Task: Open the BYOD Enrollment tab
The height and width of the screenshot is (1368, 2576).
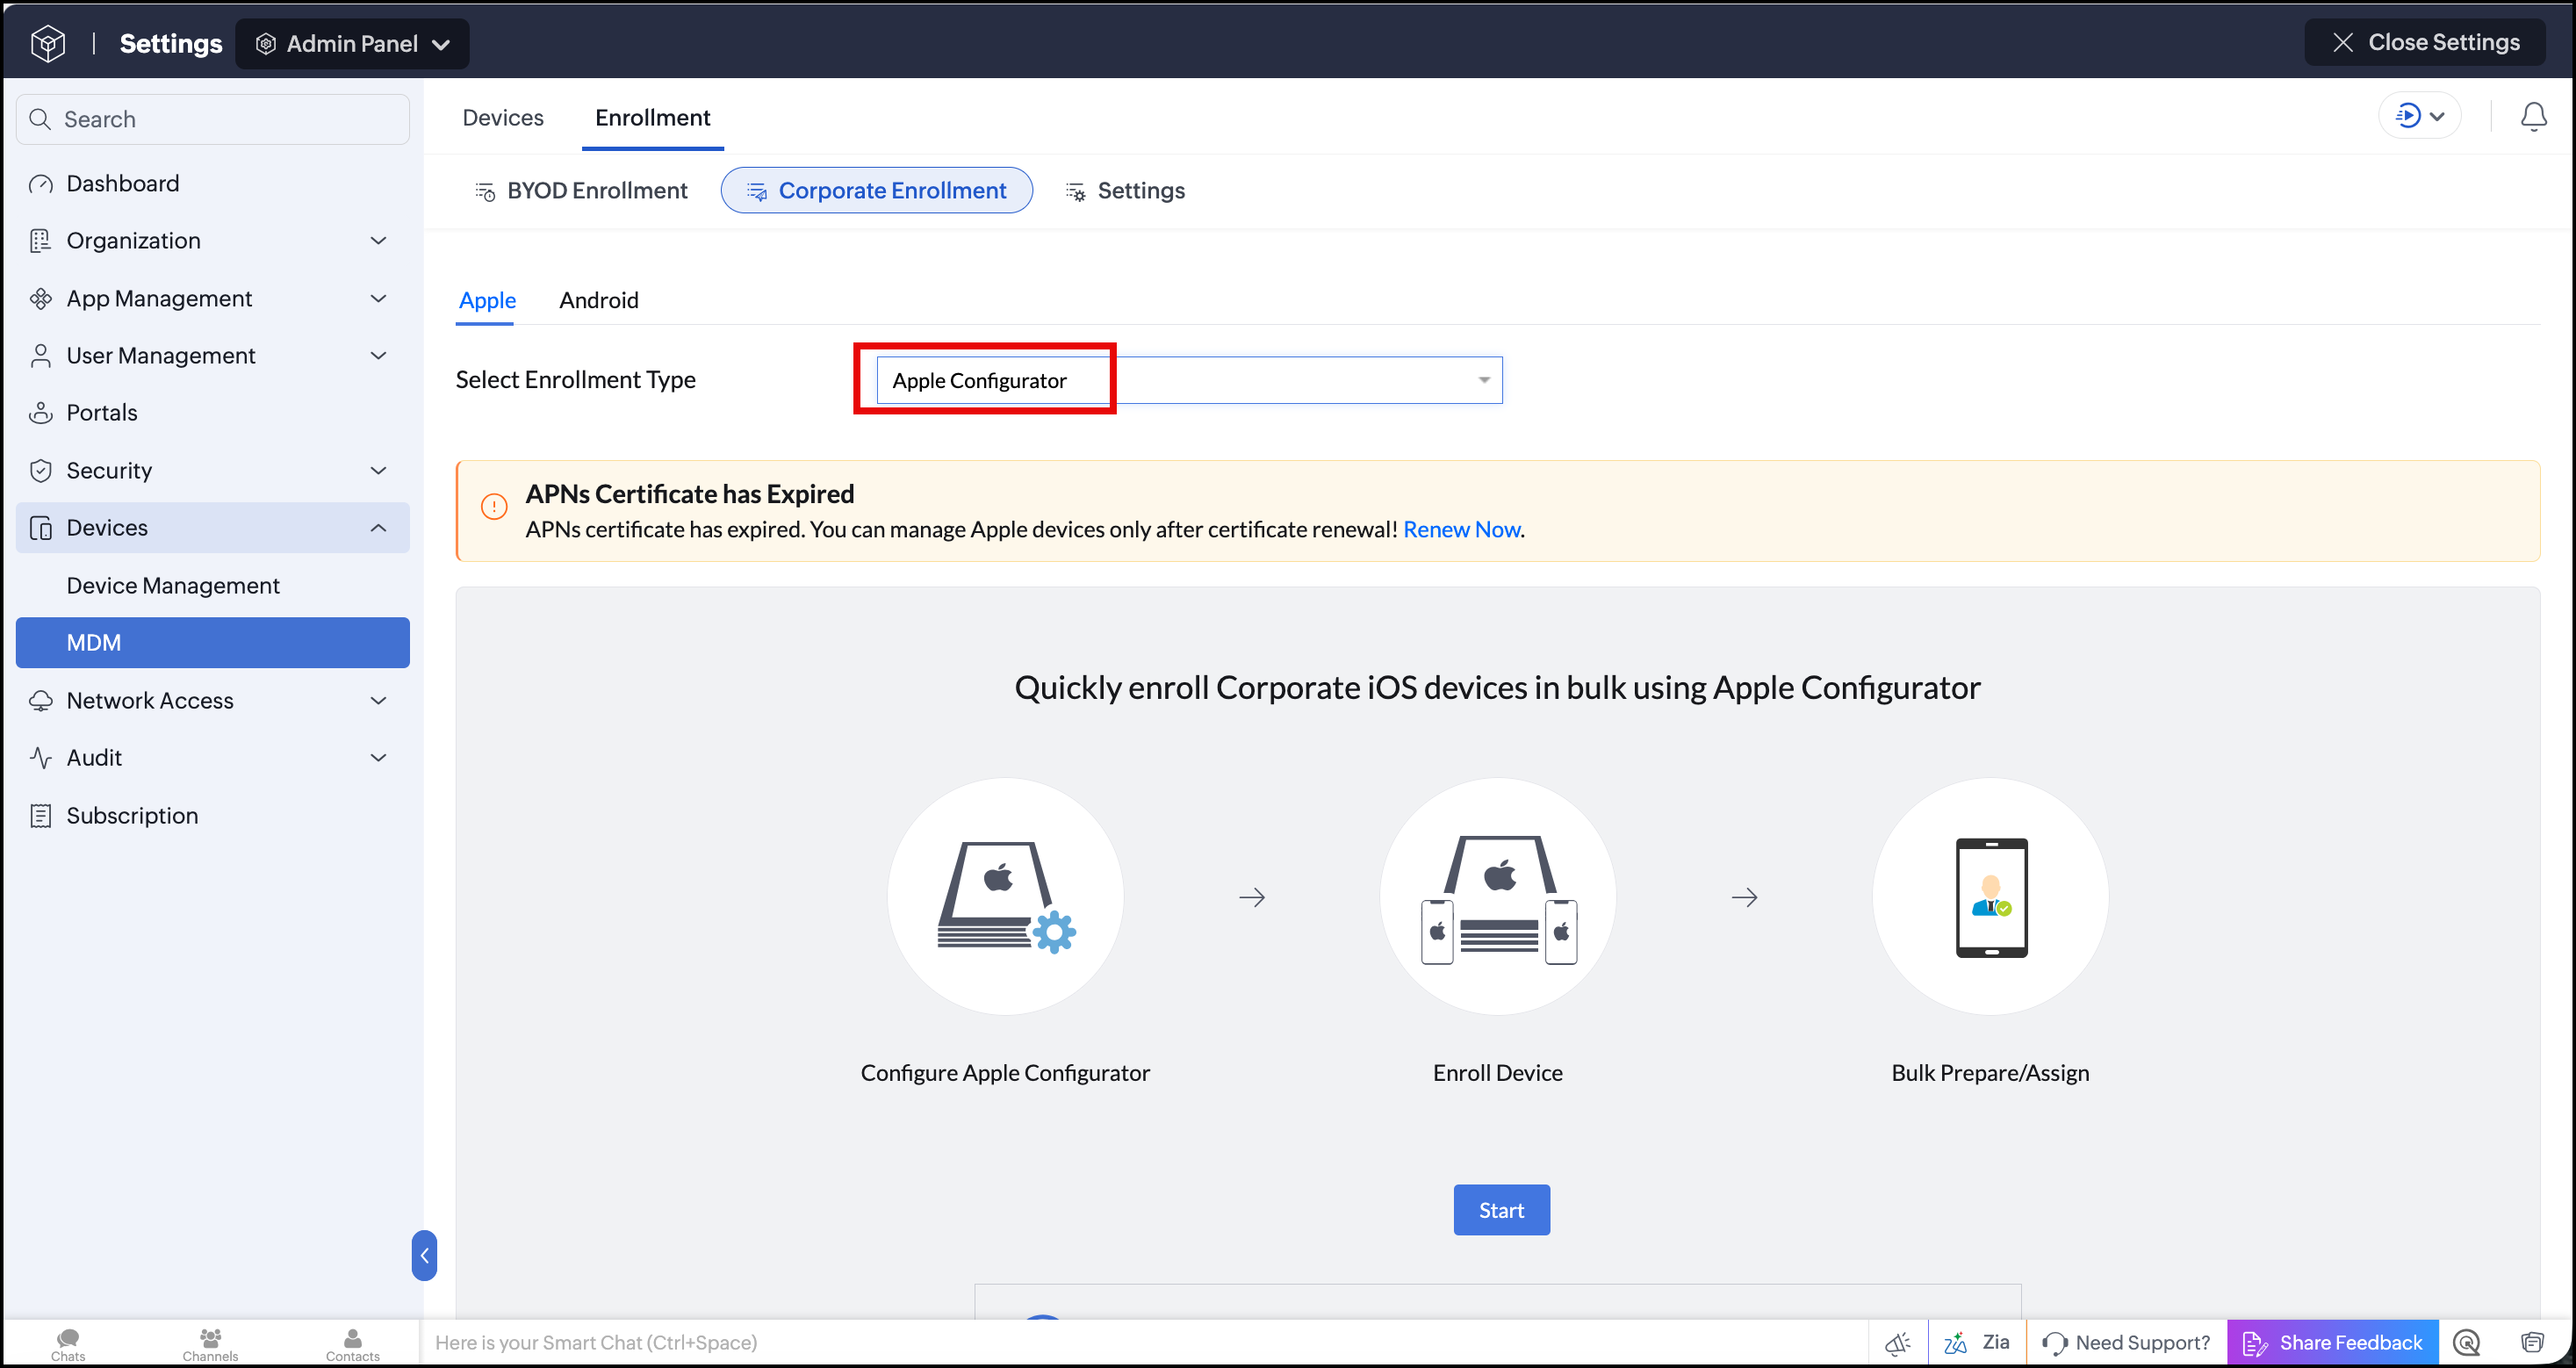Action: coord(581,191)
